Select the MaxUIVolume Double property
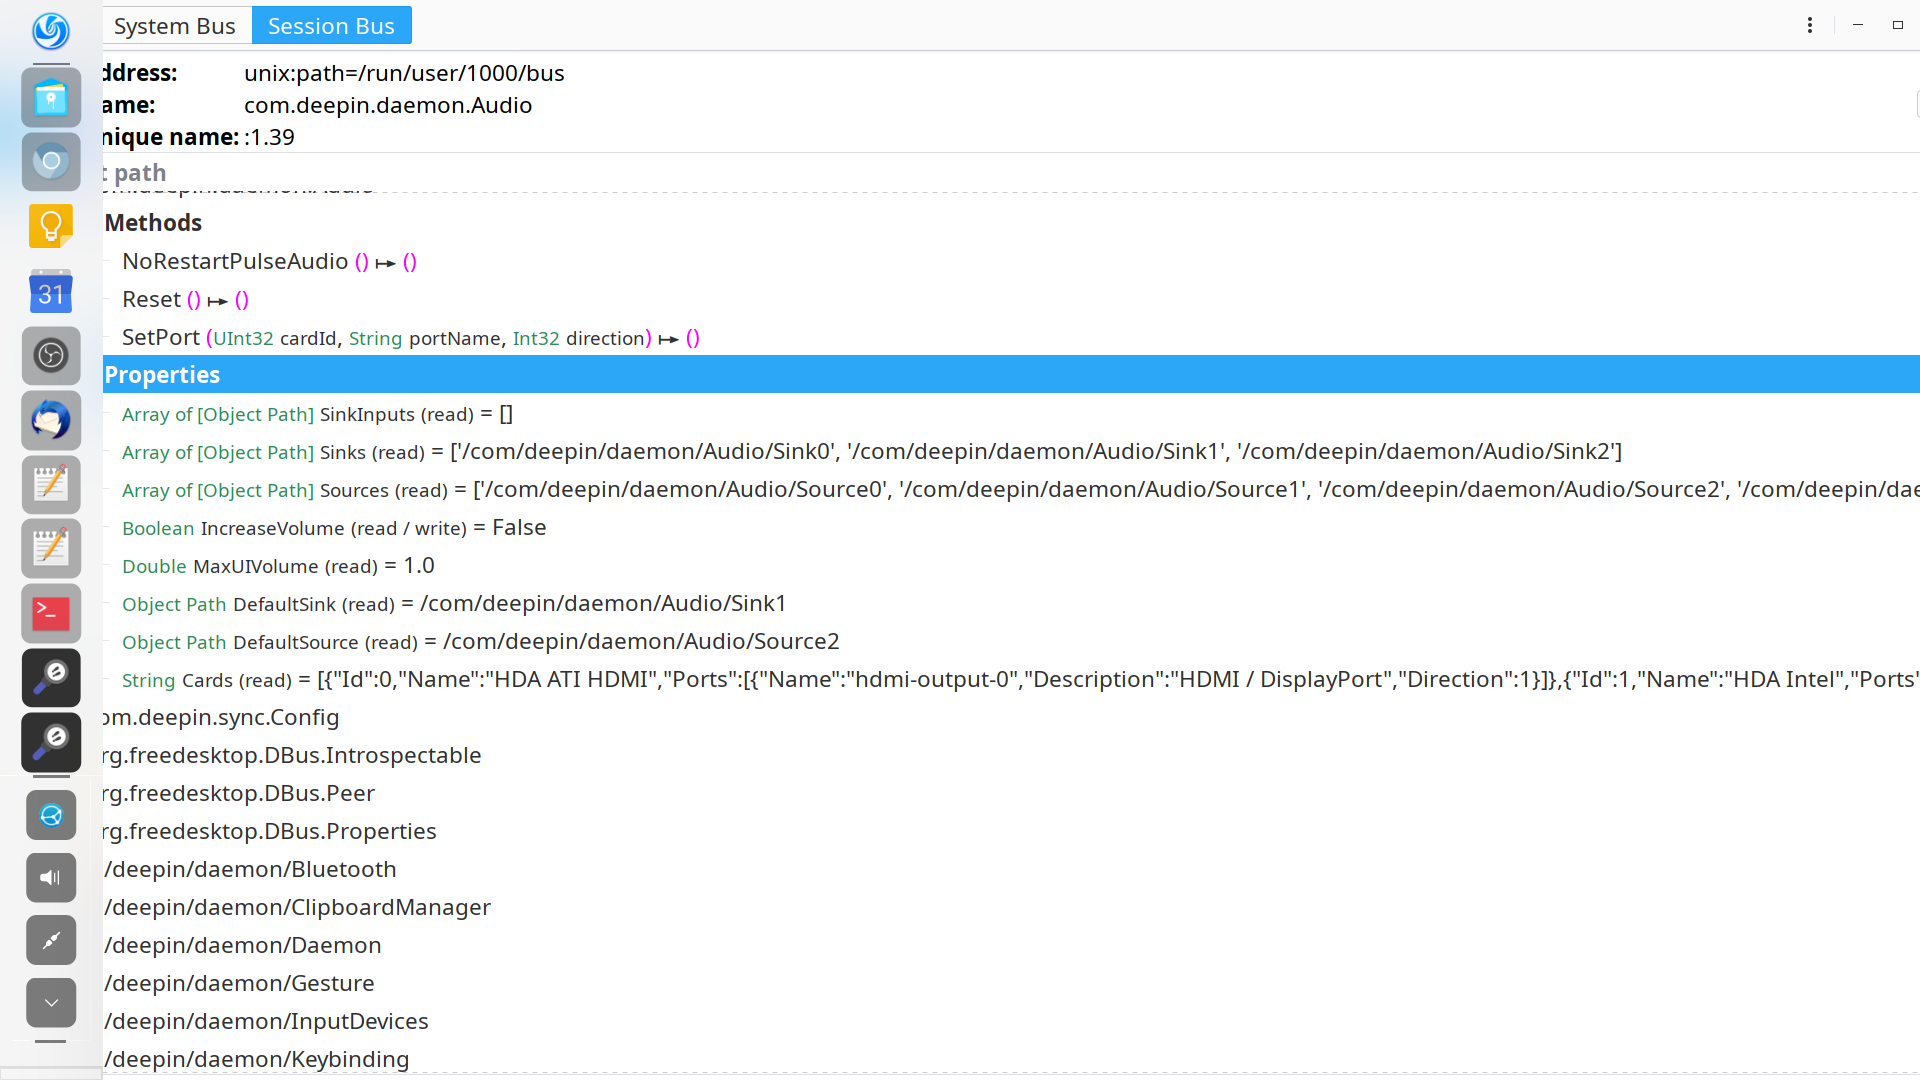Image resolution: width=1920 pixels, height=1080 pixels. point(278,565)
